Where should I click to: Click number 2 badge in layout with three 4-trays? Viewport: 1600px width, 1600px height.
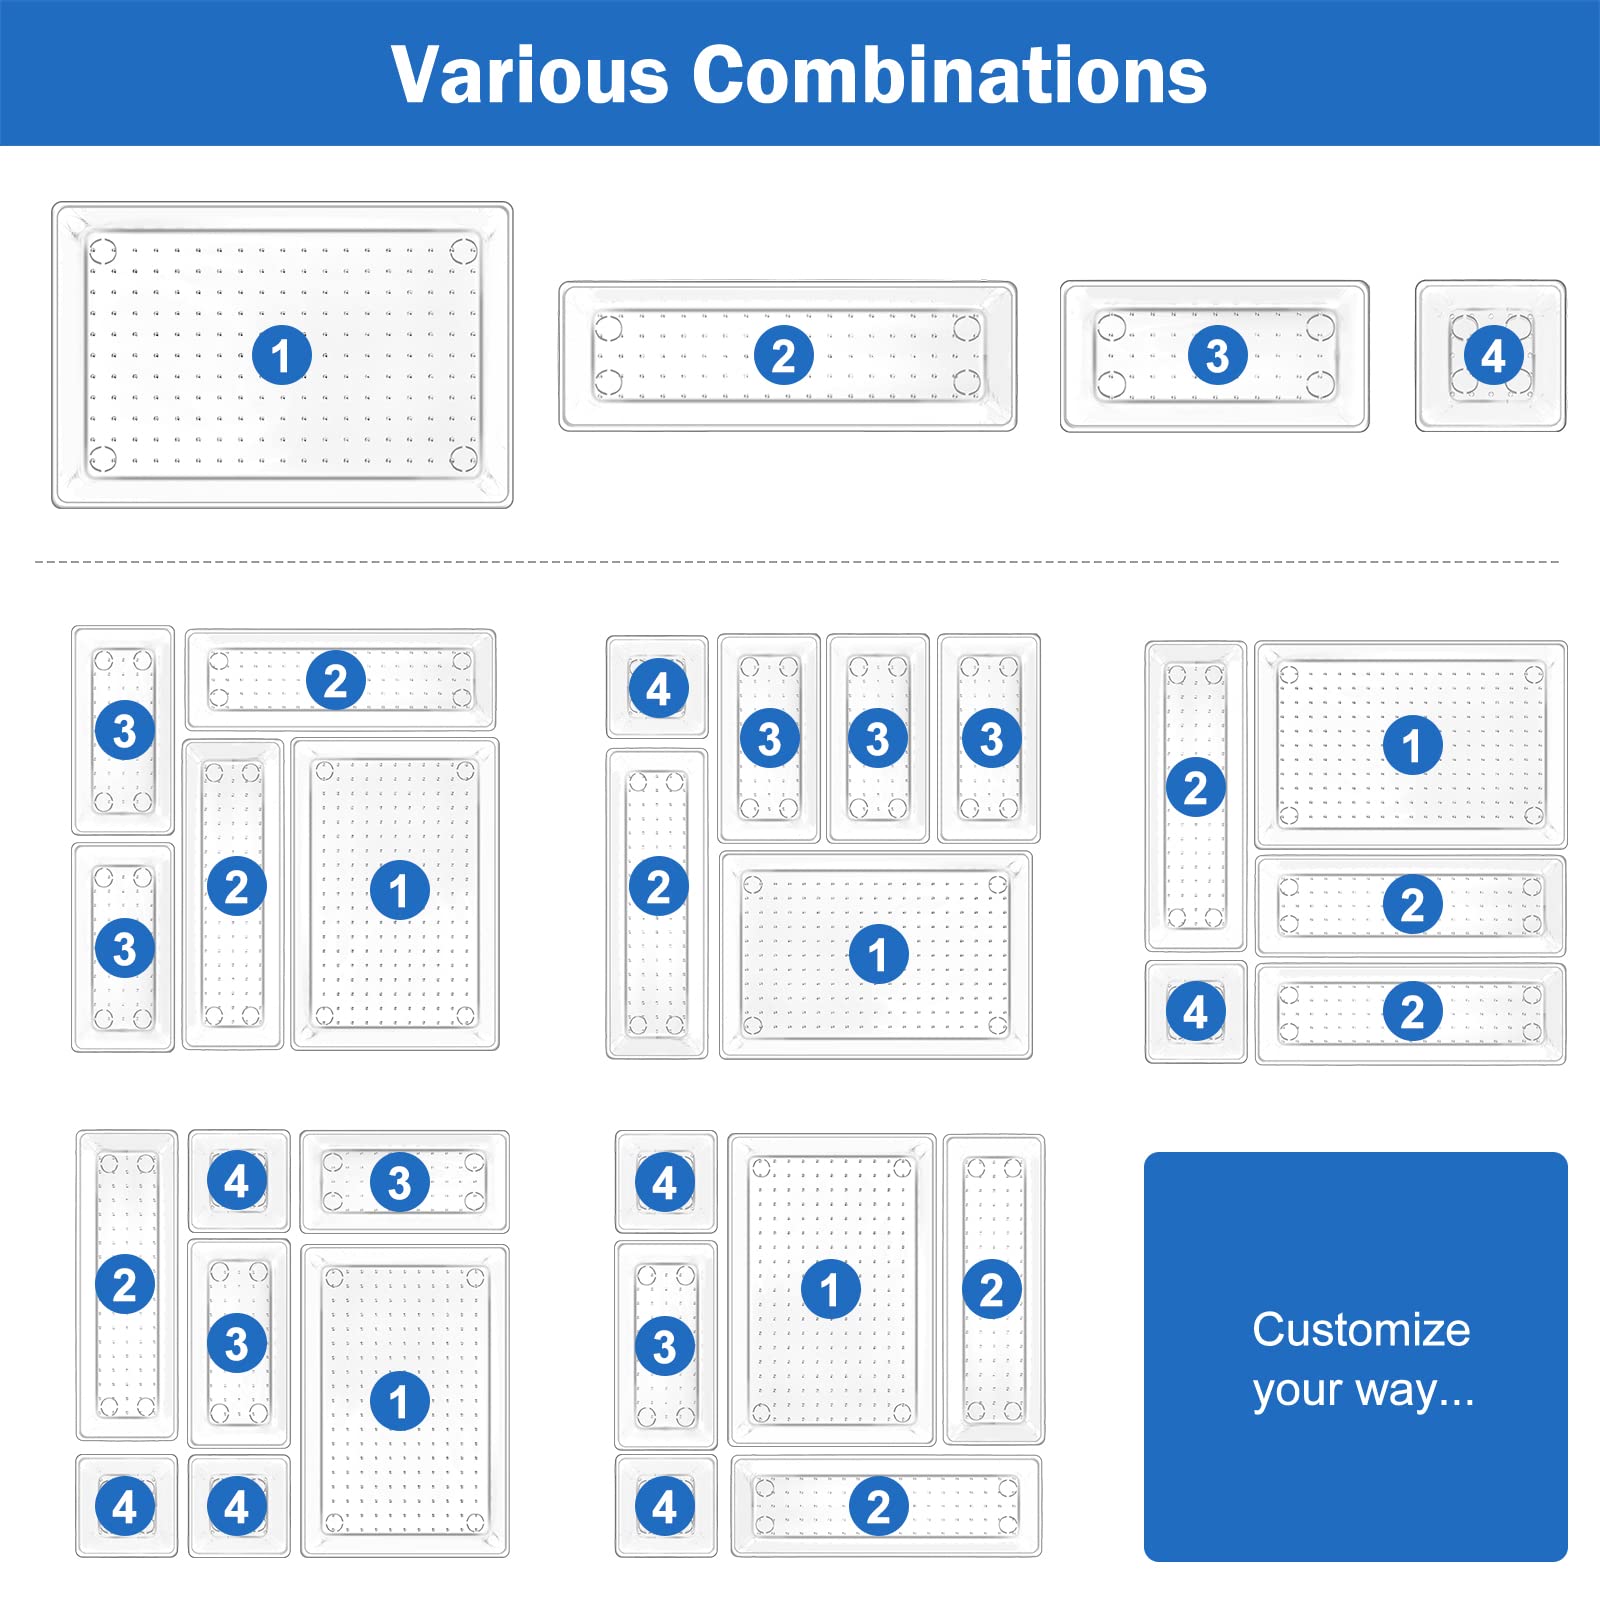coord(125,1285)
